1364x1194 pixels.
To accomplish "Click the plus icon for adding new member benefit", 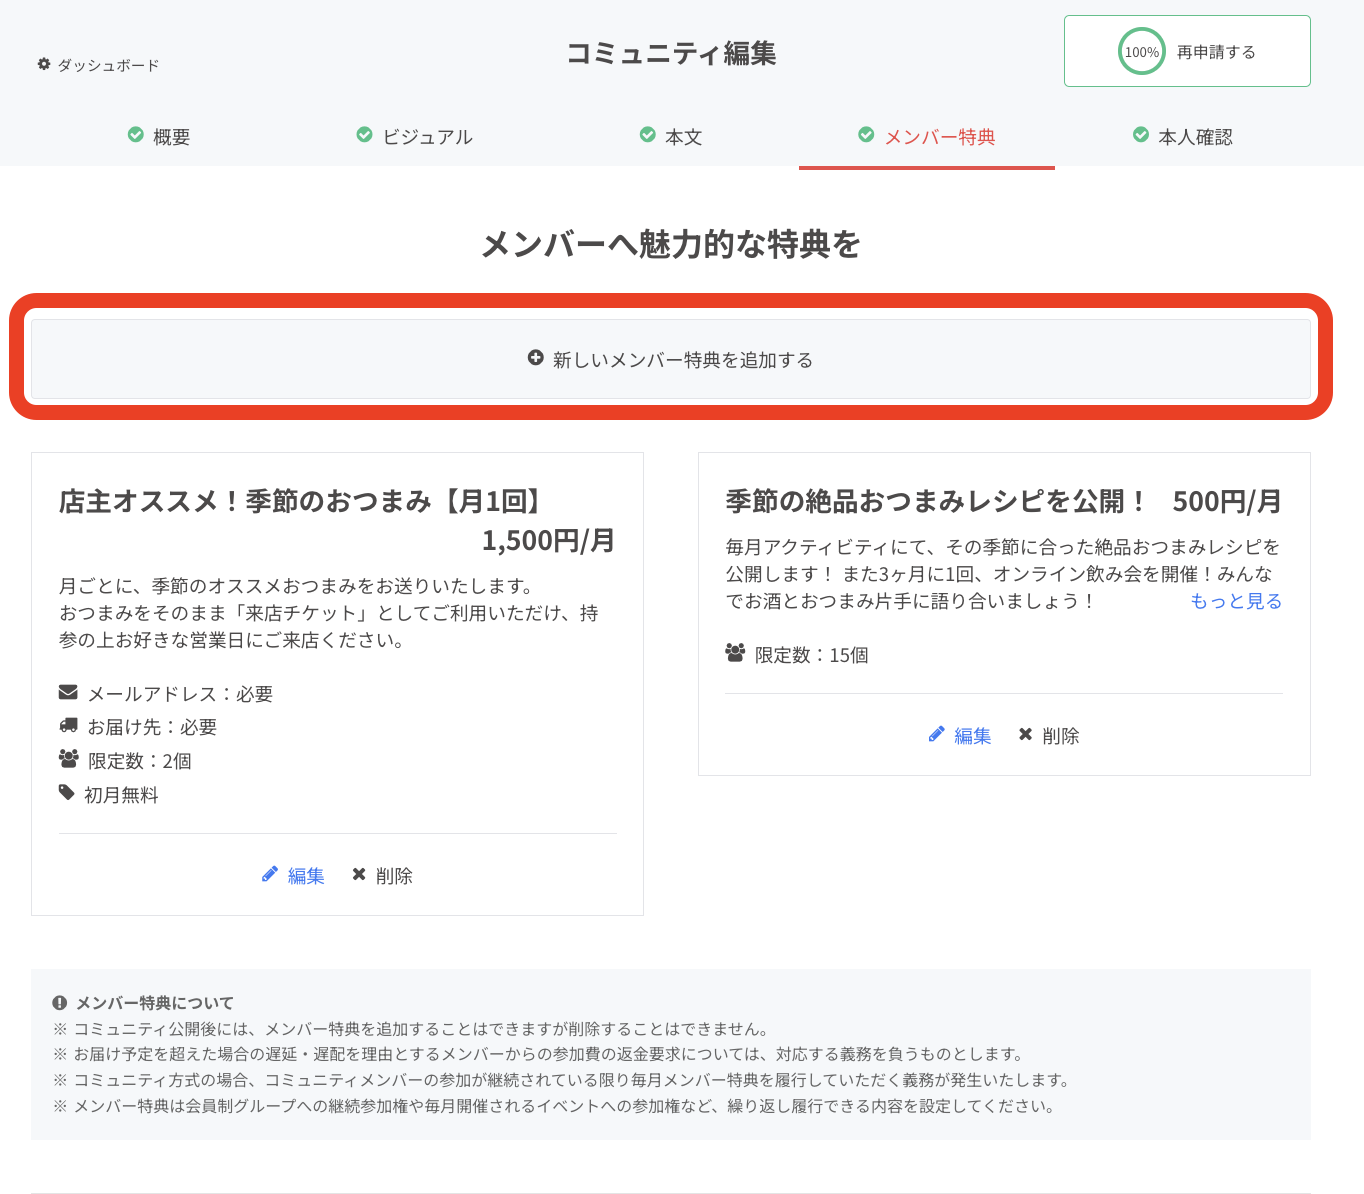I will (x=536, y=358).
